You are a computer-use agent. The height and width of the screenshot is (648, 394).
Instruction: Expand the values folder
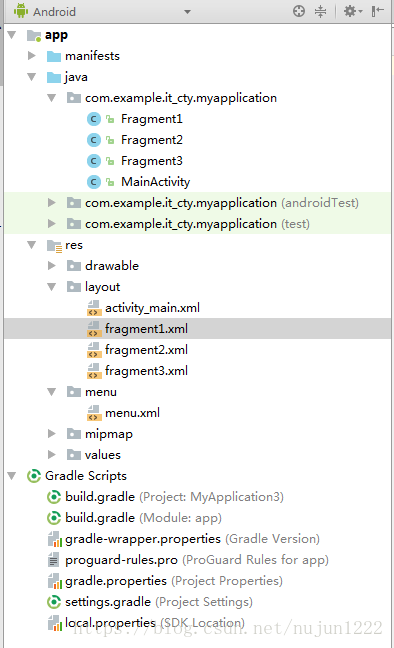click(x=51, y=455)
